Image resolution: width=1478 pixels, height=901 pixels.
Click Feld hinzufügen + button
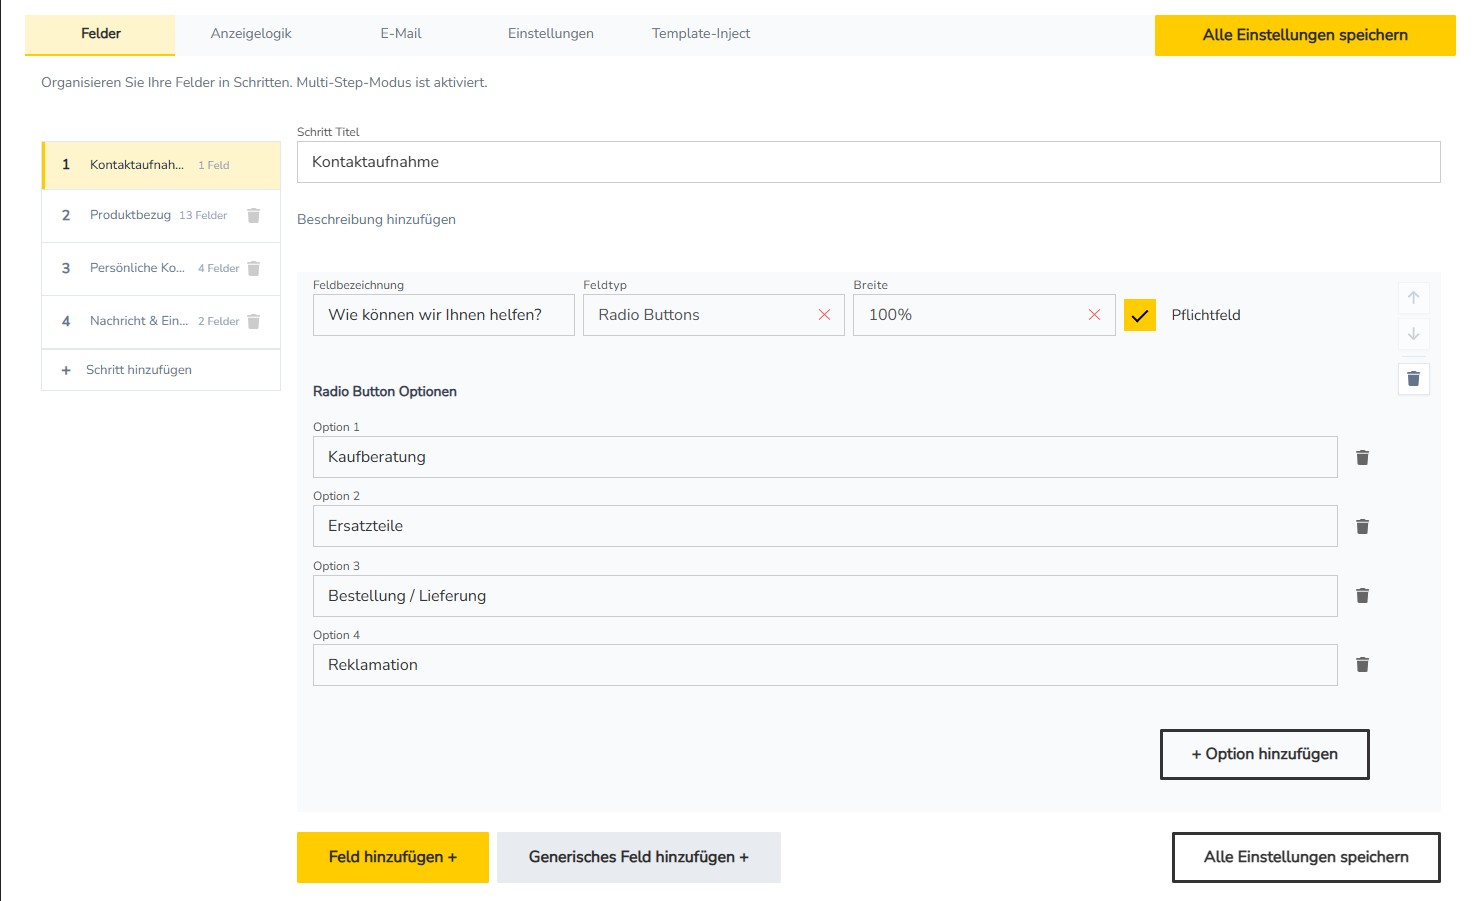(x=393, y=857)
